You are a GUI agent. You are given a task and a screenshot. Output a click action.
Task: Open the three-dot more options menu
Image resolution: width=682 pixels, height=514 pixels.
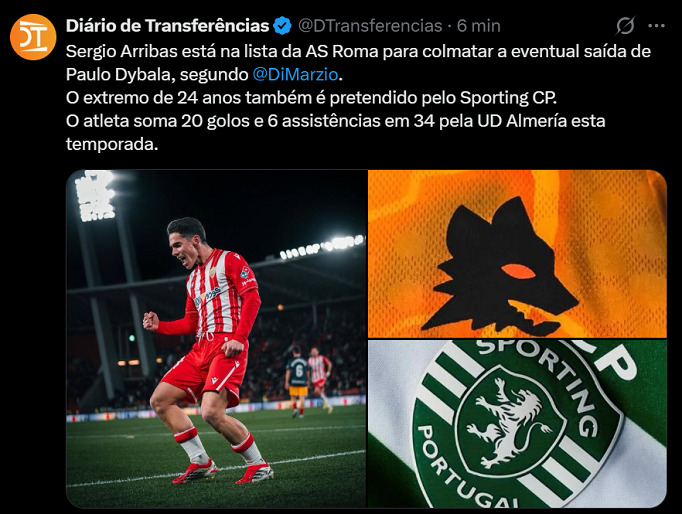click(x=656, y=26)
